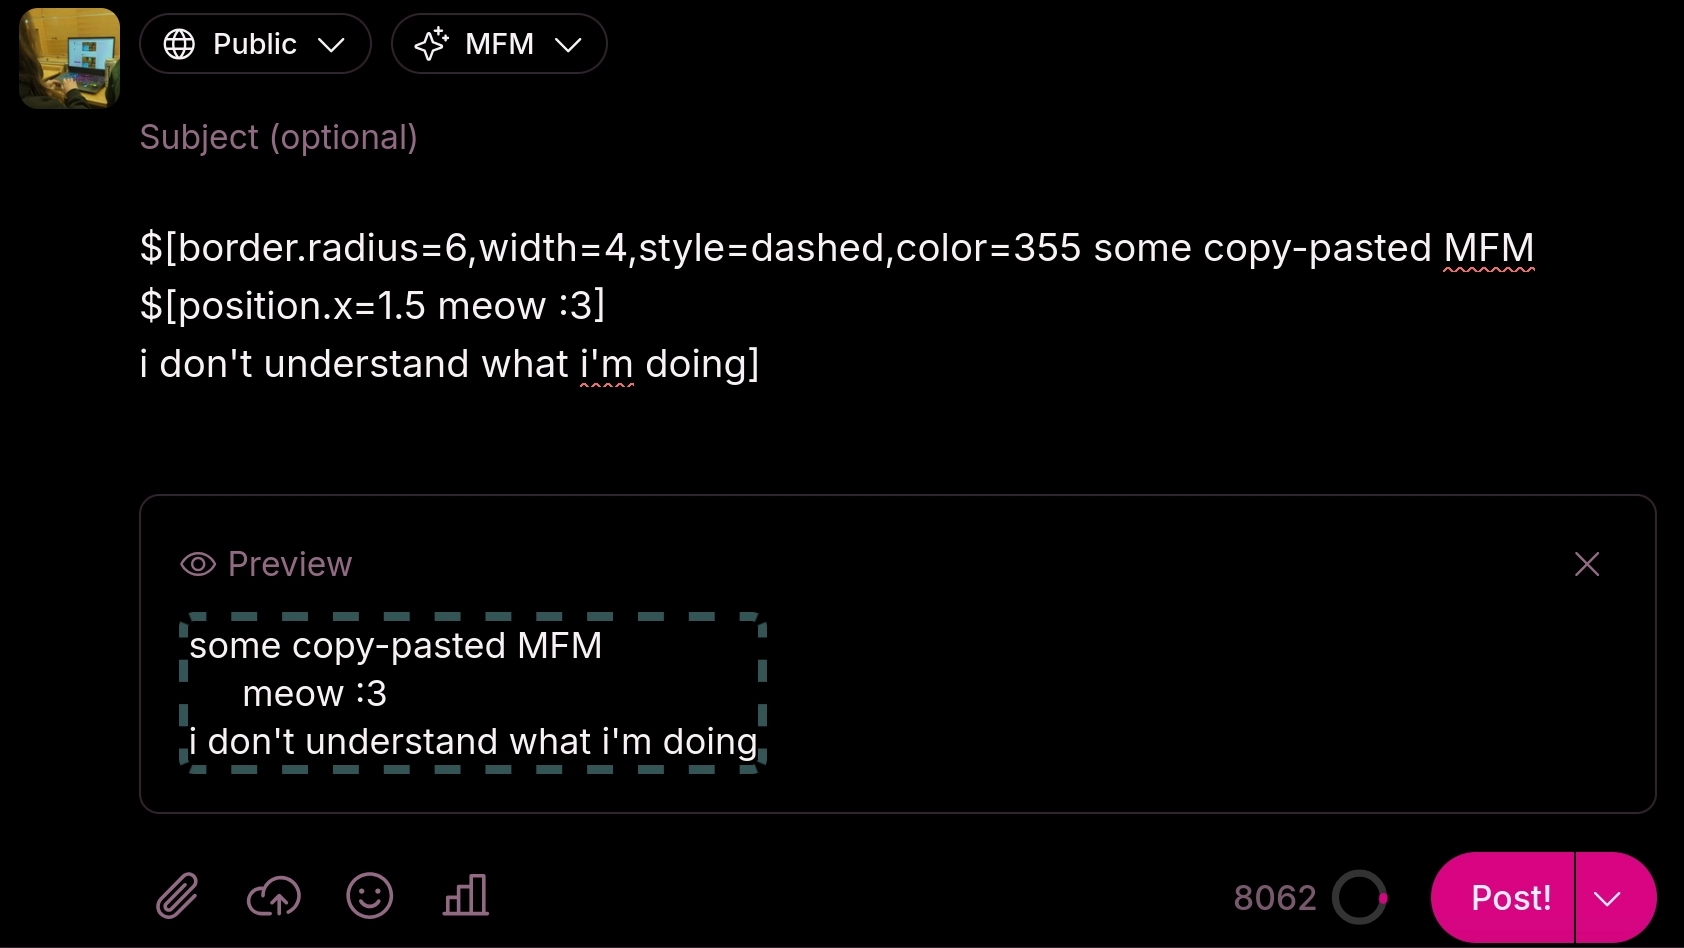1684x948 pixels.
Task: Click the user avatar thumbnail
Action: pyautogui.click(x=69, y=58)
